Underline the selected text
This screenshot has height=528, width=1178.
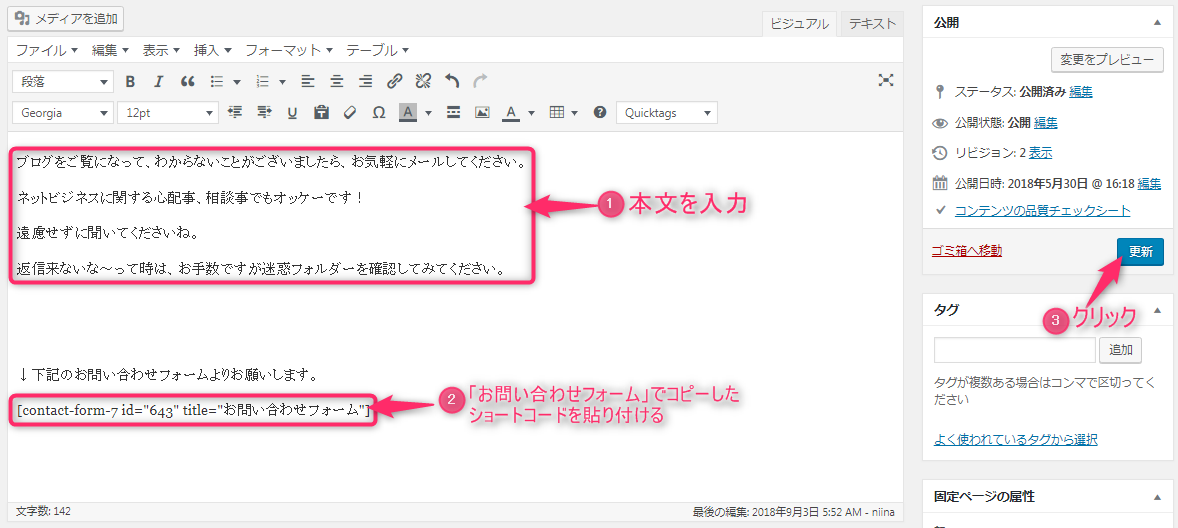(292, 113)
